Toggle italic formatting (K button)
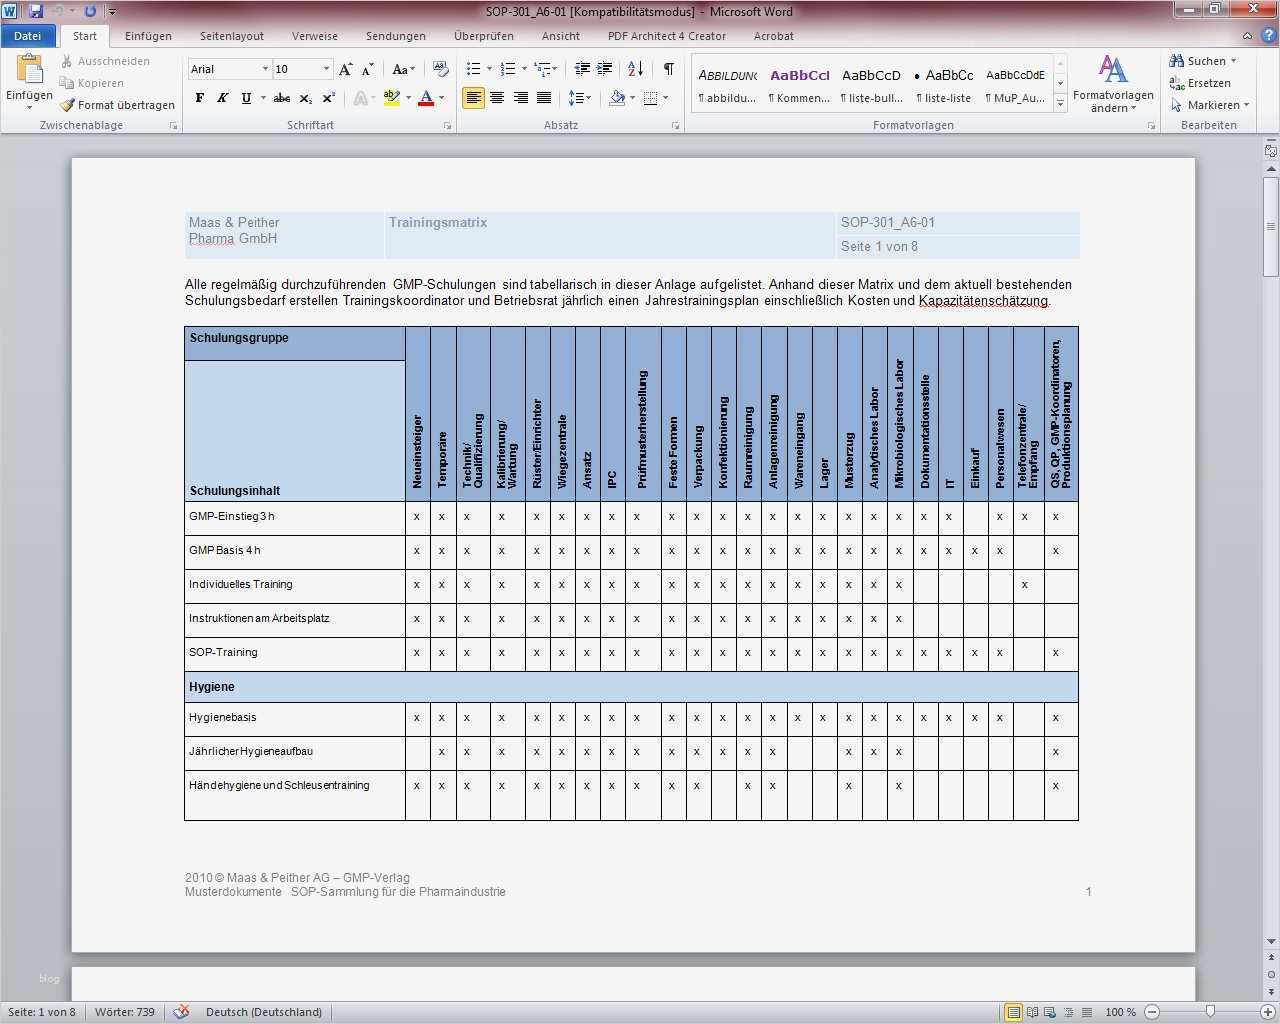The height and width of the screenshot is (1024, 1280). 222,98
